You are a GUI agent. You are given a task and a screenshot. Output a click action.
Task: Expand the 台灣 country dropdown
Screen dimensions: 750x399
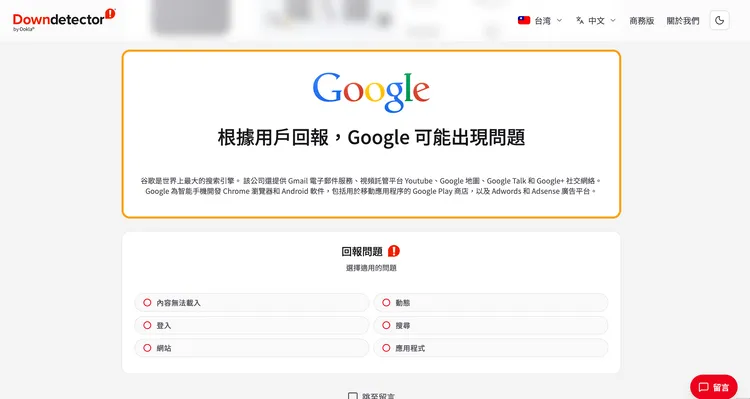pos(540,21)
